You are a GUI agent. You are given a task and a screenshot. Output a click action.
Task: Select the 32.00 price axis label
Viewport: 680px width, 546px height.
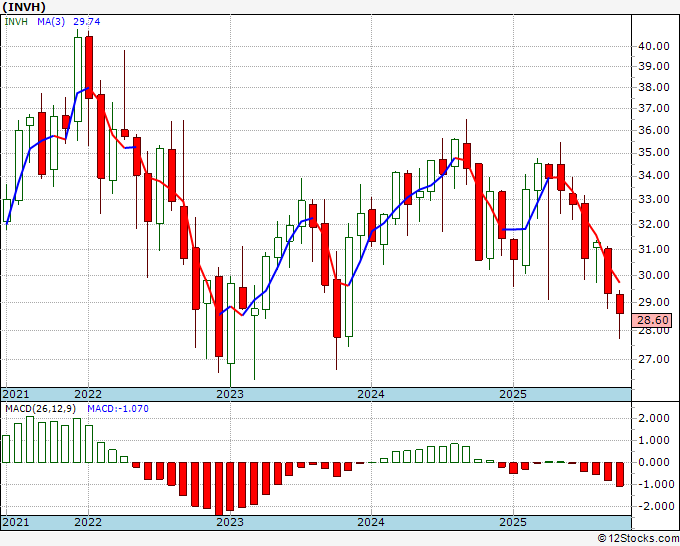[x=654, y=224]
